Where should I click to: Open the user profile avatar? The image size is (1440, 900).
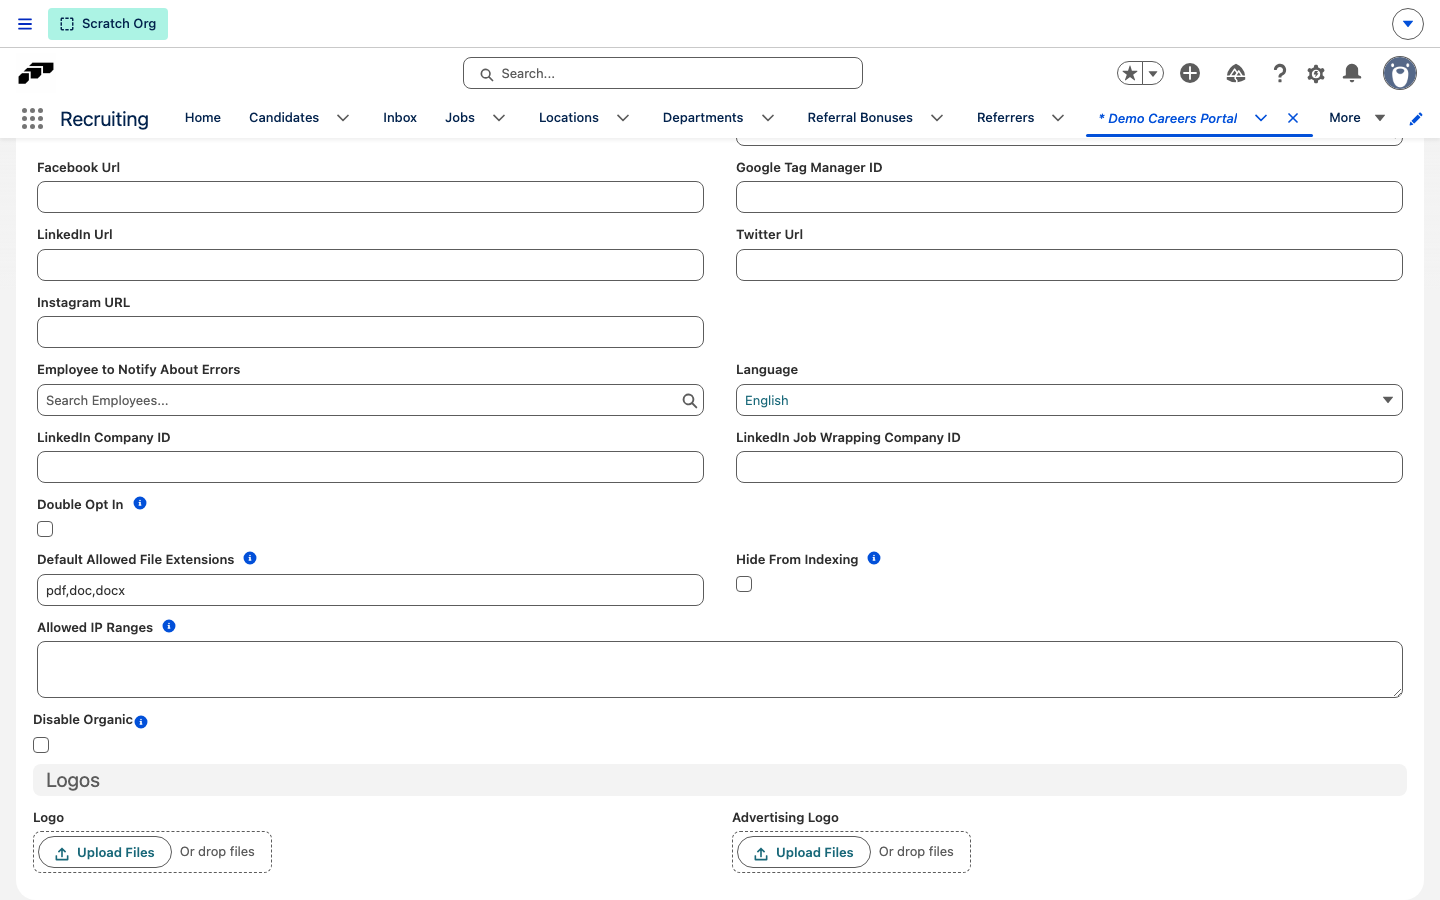1400,73
